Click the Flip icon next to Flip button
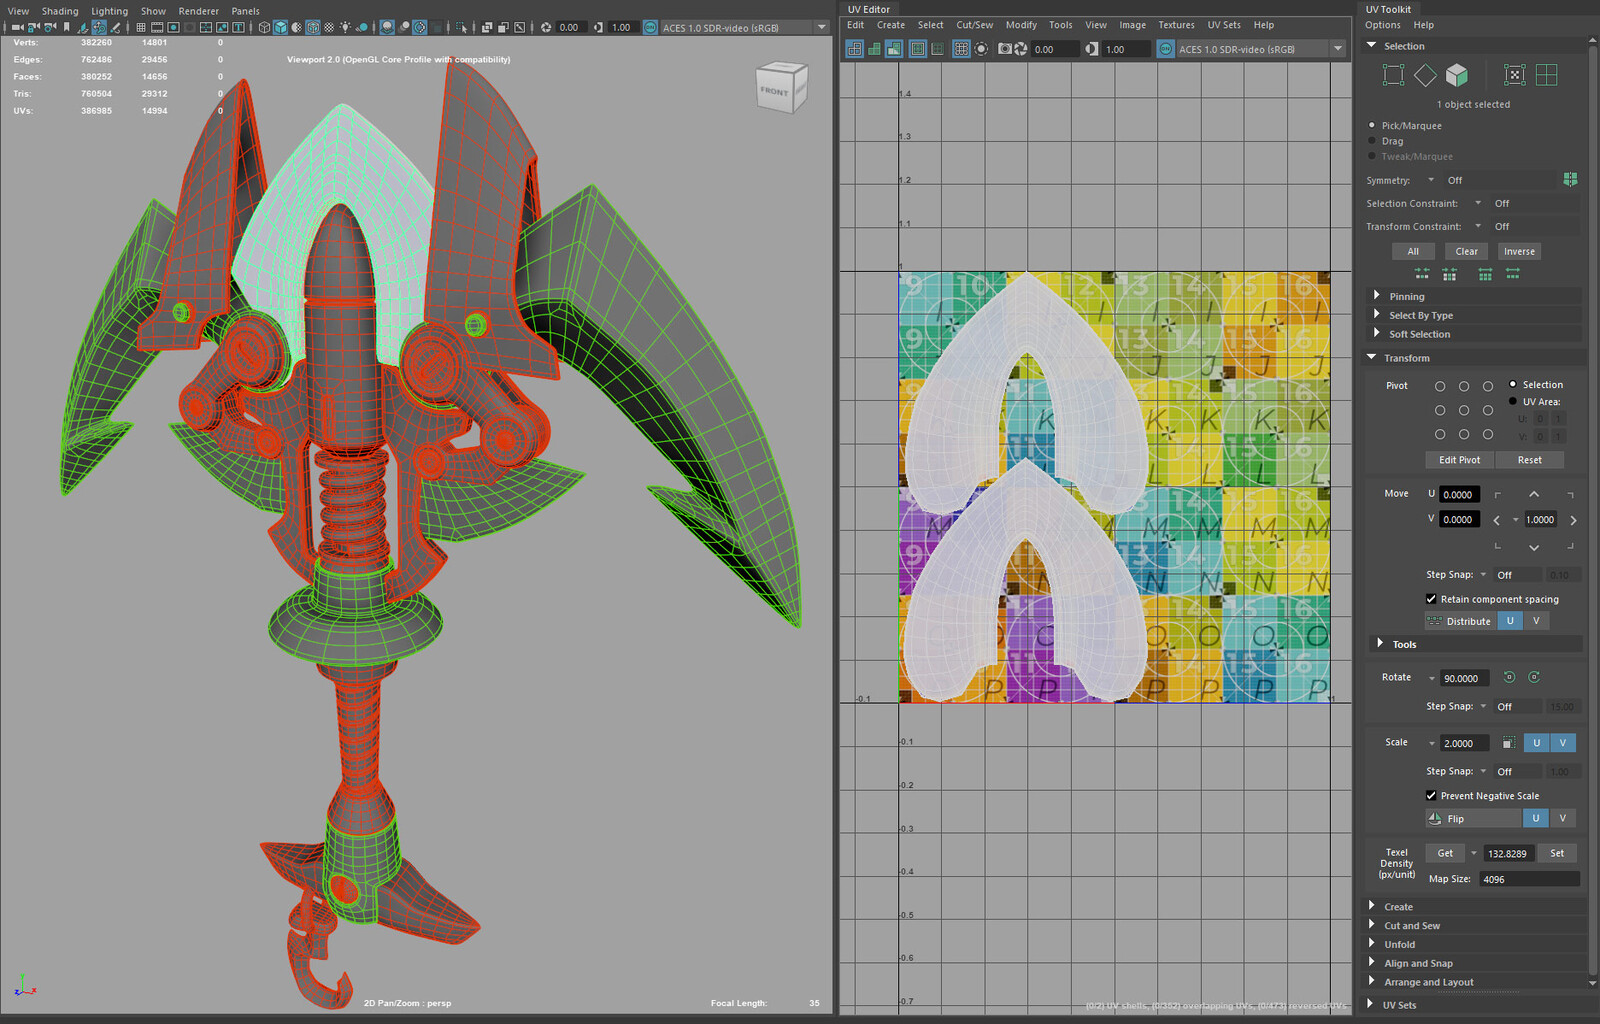Viewport: 1600px width, 1024px height. pos(1434,818)
